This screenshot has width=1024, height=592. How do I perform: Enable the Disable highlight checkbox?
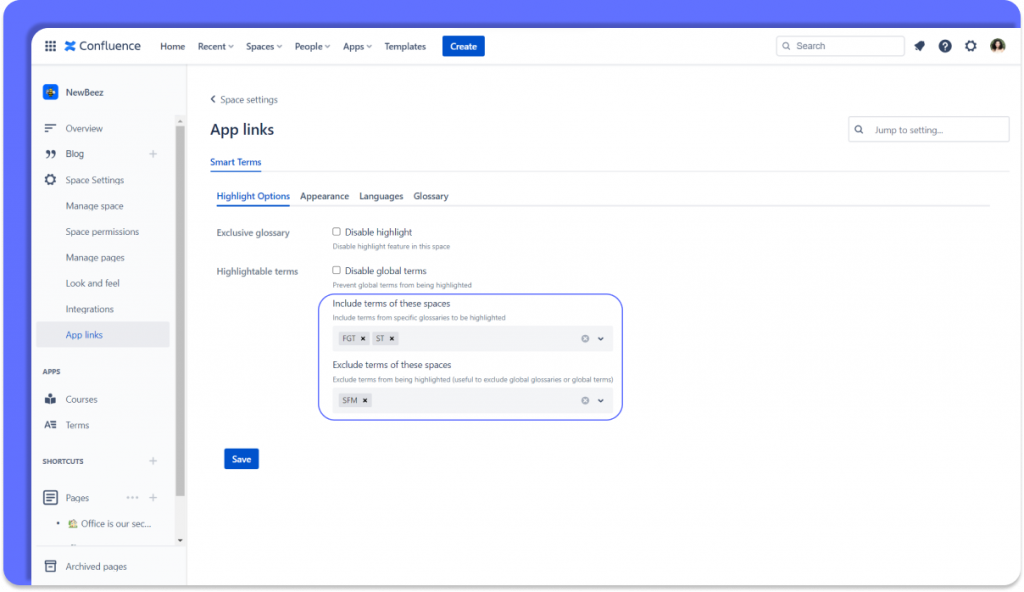click(337, 231)
